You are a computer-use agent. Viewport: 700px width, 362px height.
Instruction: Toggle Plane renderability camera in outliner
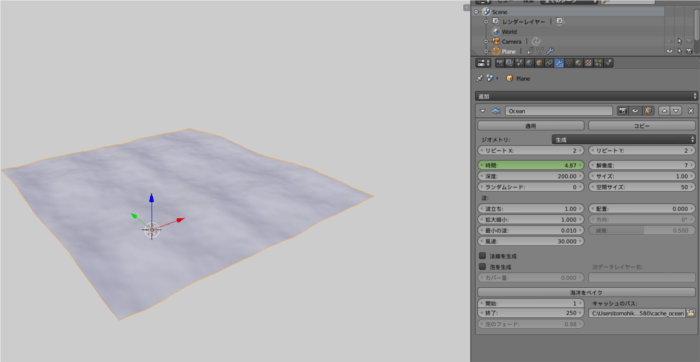(689, 51)
